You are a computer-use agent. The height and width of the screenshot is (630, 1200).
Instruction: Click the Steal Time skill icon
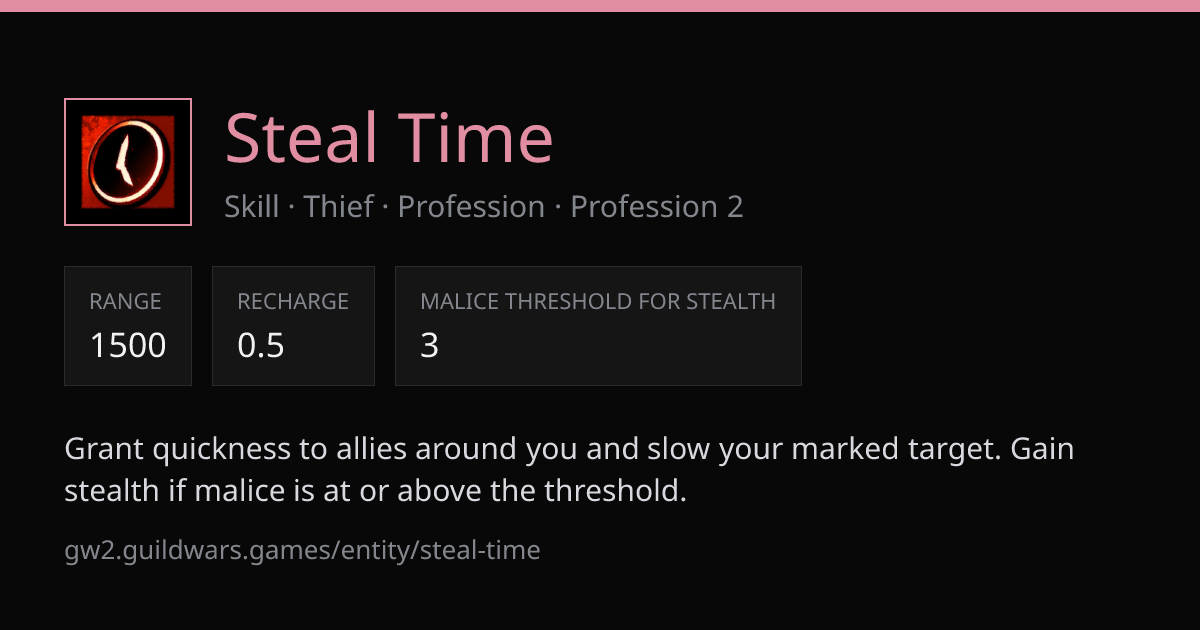(128, 162)
